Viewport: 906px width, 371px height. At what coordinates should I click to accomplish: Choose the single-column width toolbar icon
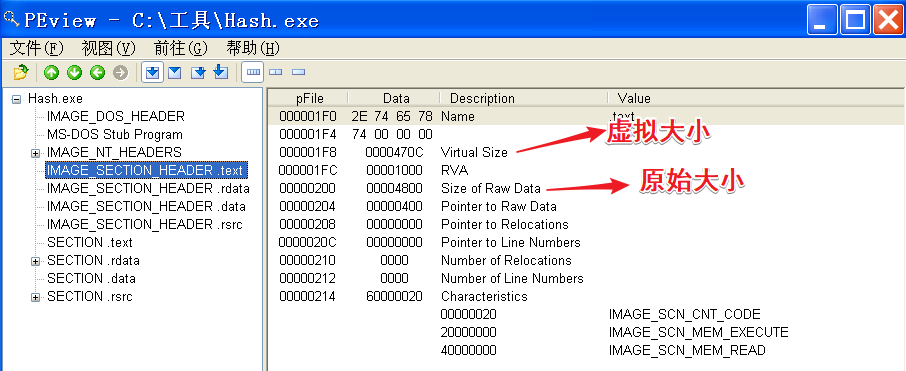[298, 72]
